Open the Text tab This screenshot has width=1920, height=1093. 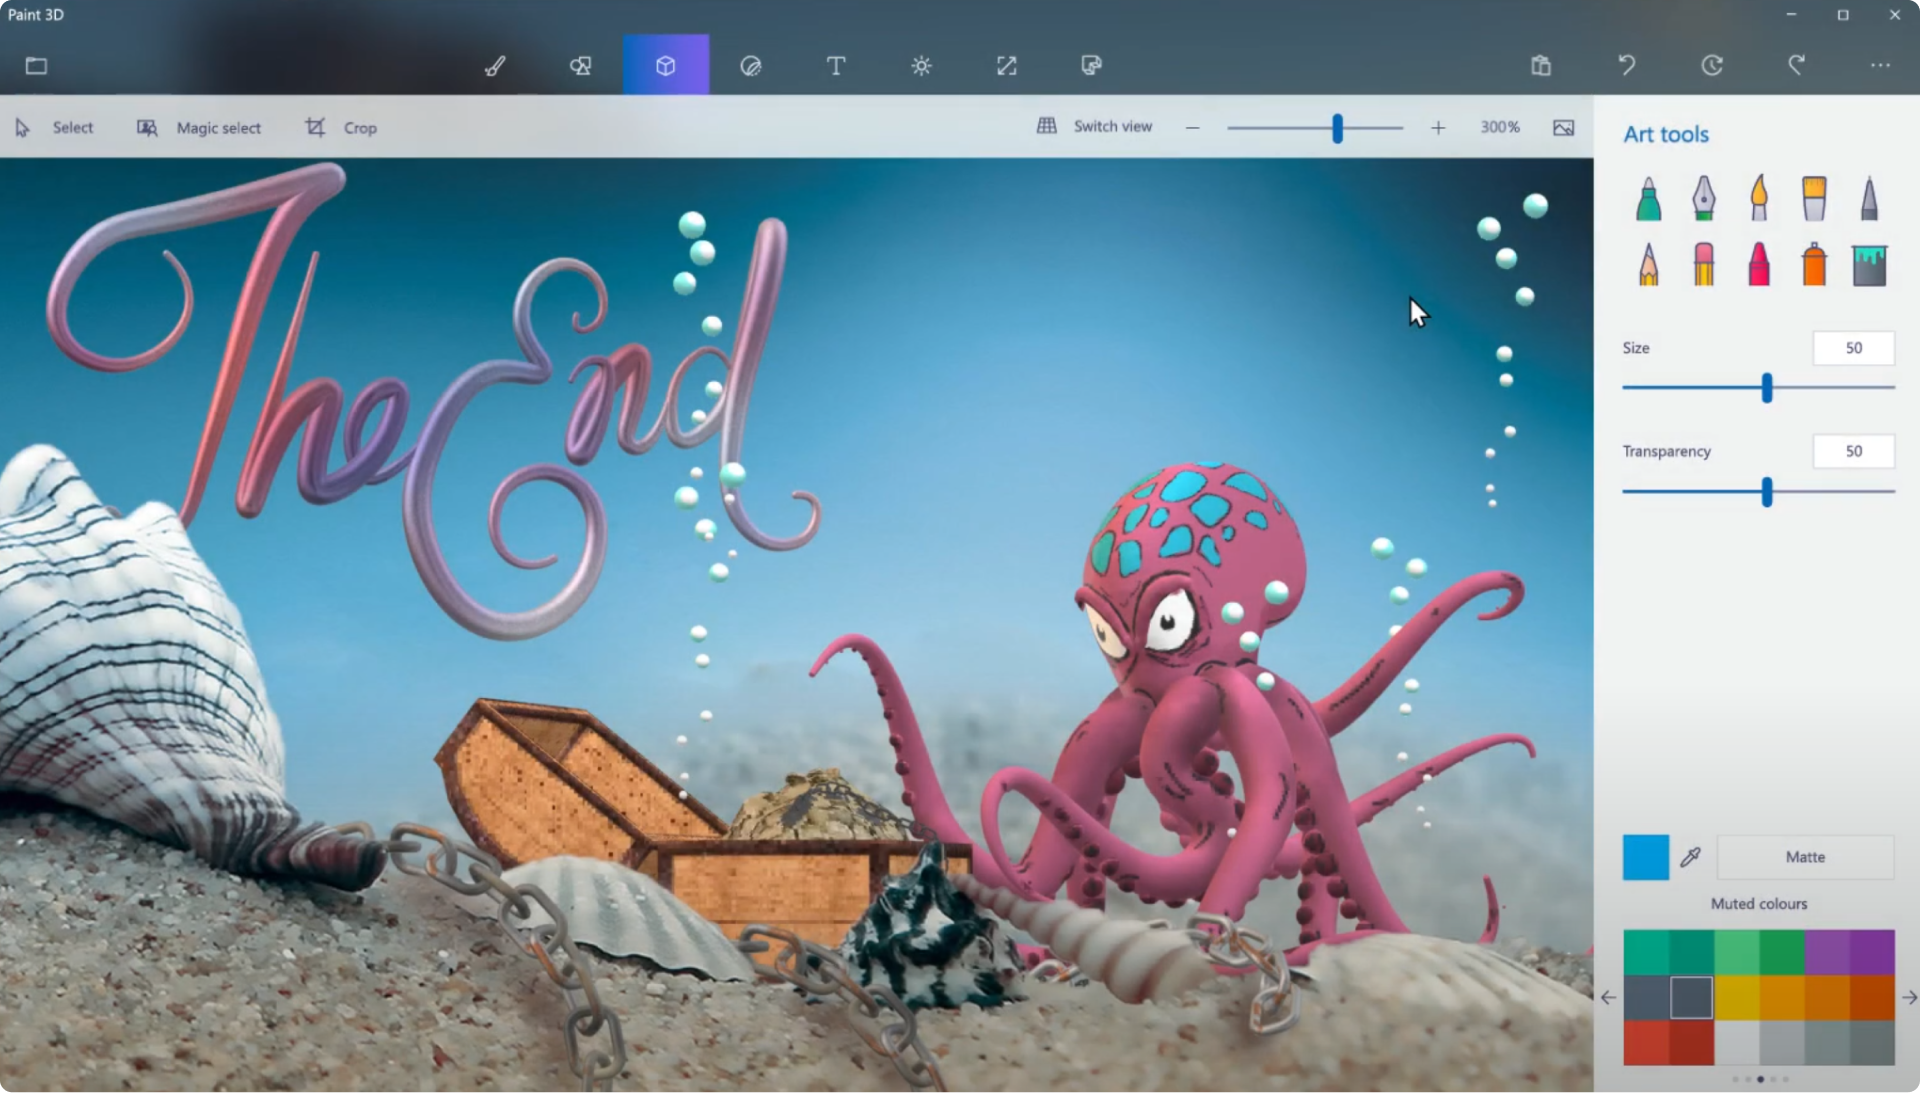[x=836, y=66]
